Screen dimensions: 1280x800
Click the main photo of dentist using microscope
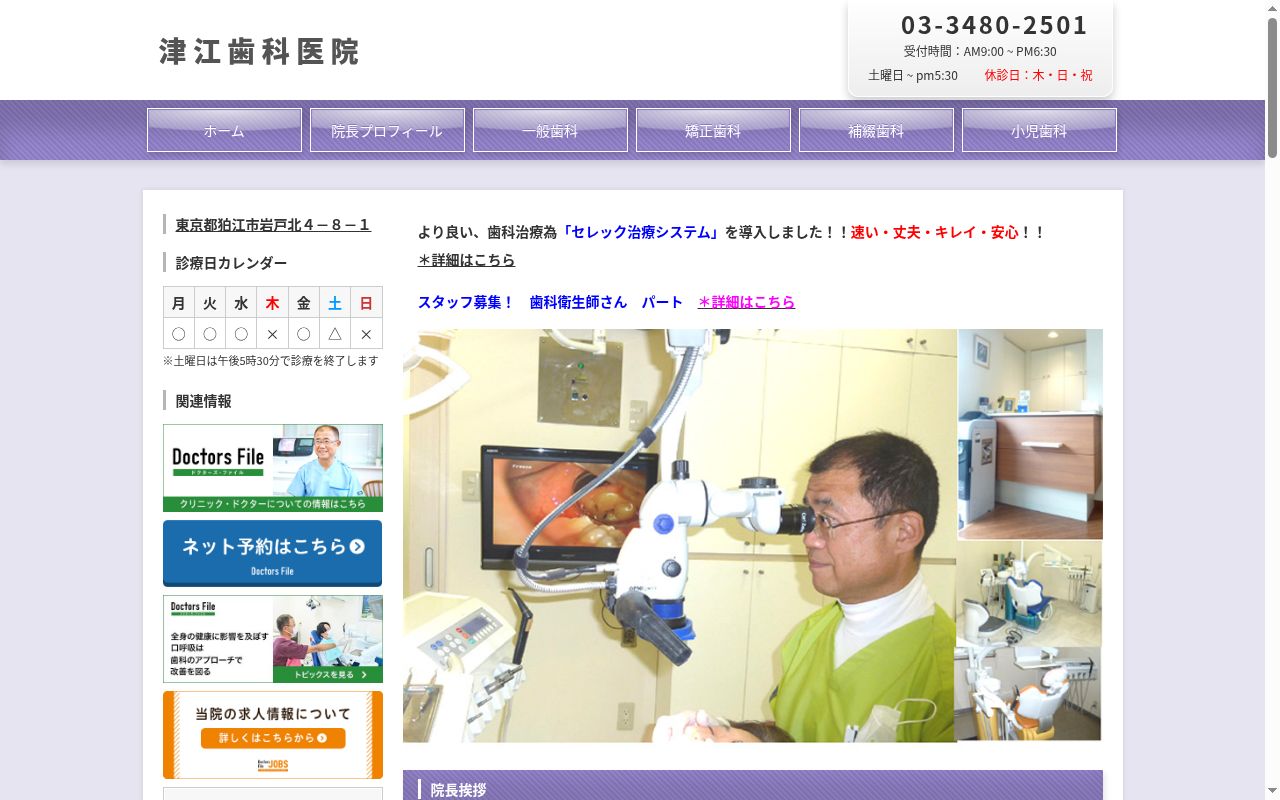pos(680,536)
